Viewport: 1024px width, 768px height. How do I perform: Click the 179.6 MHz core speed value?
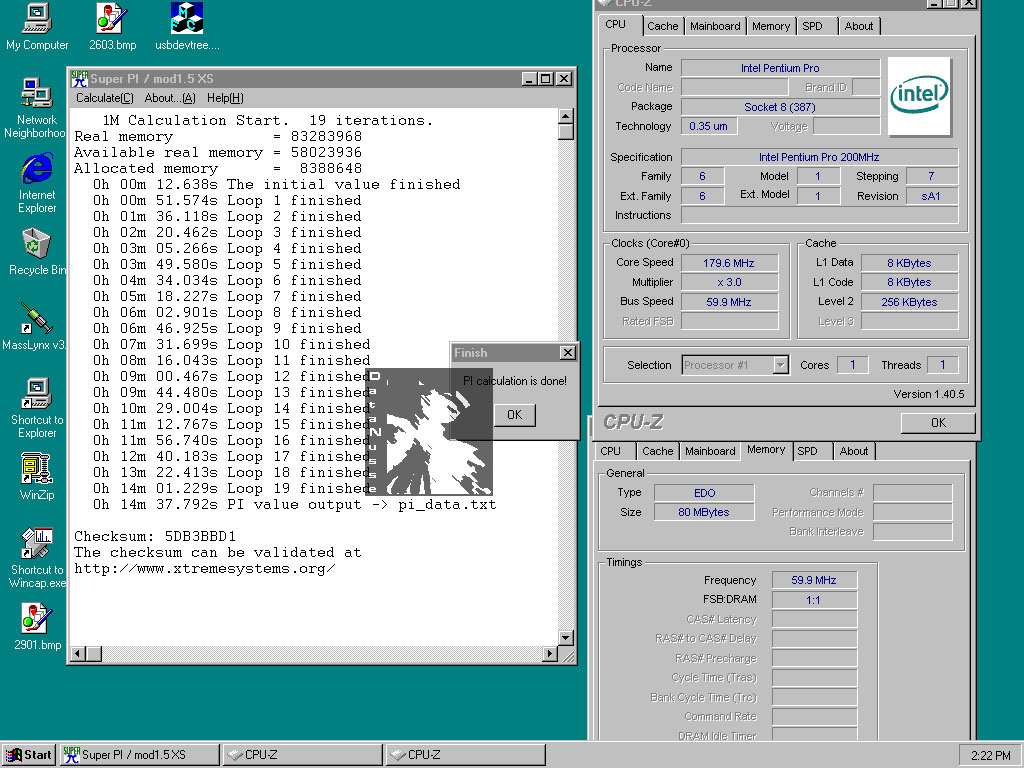(x=729, y=263)
